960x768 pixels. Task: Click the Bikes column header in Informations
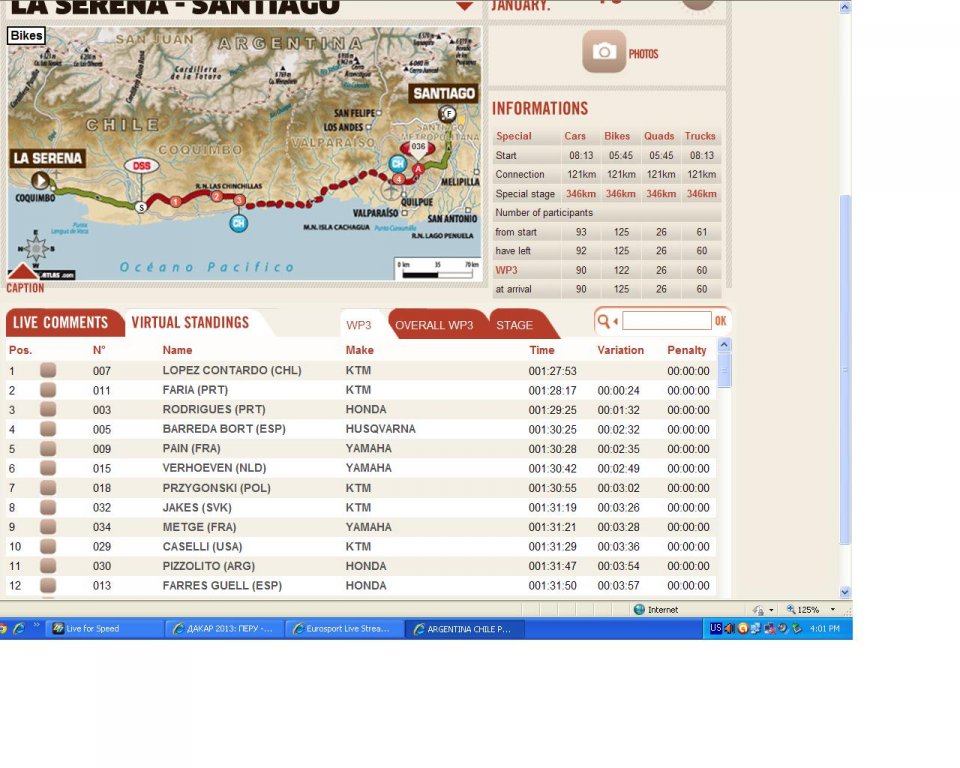click(617, 136)
